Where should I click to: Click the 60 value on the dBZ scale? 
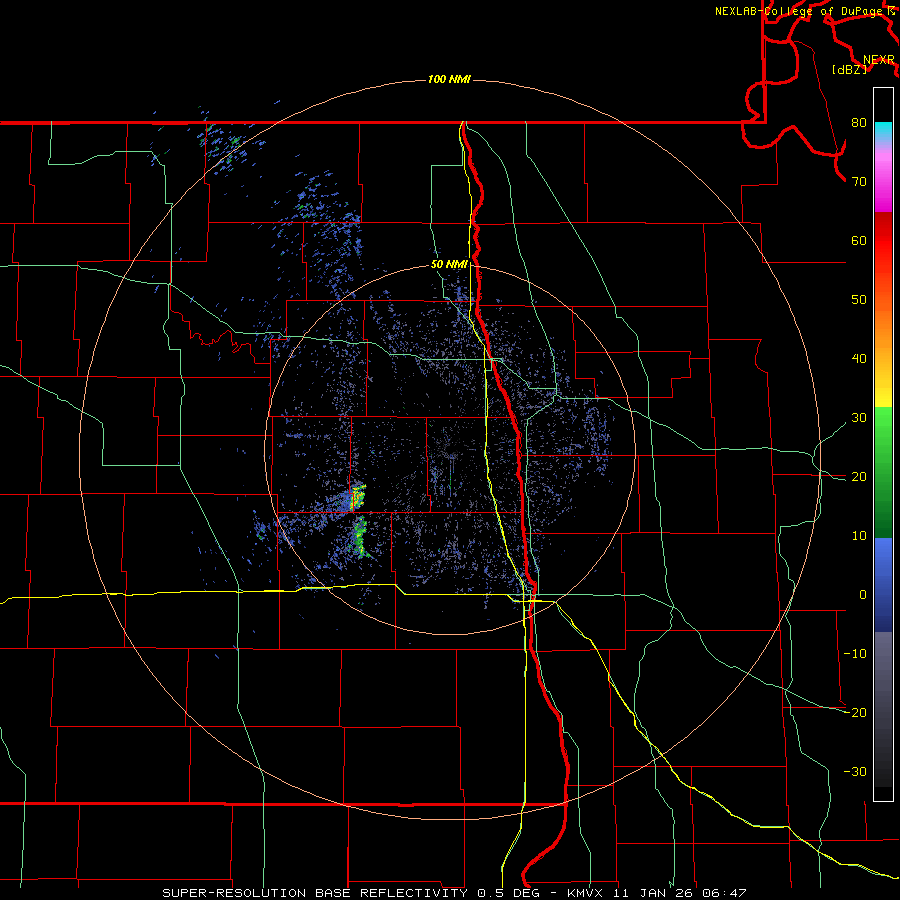coord(859,240)
